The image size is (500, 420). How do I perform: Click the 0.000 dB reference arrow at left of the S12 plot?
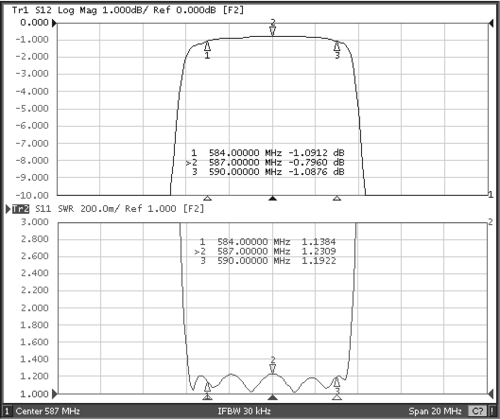click(55, 23)
